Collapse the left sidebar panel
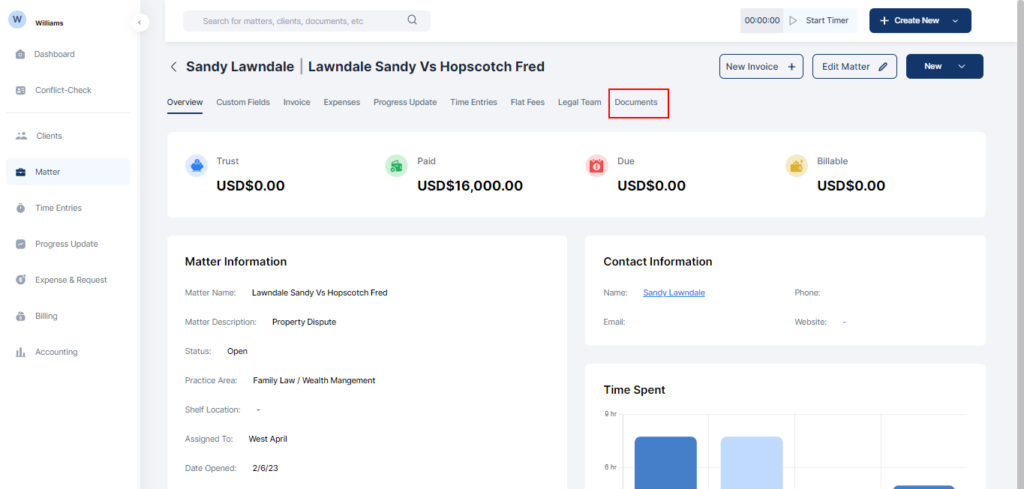This screenshot has width=1024, height=489. pyautogui.click(x=140, y=22)
